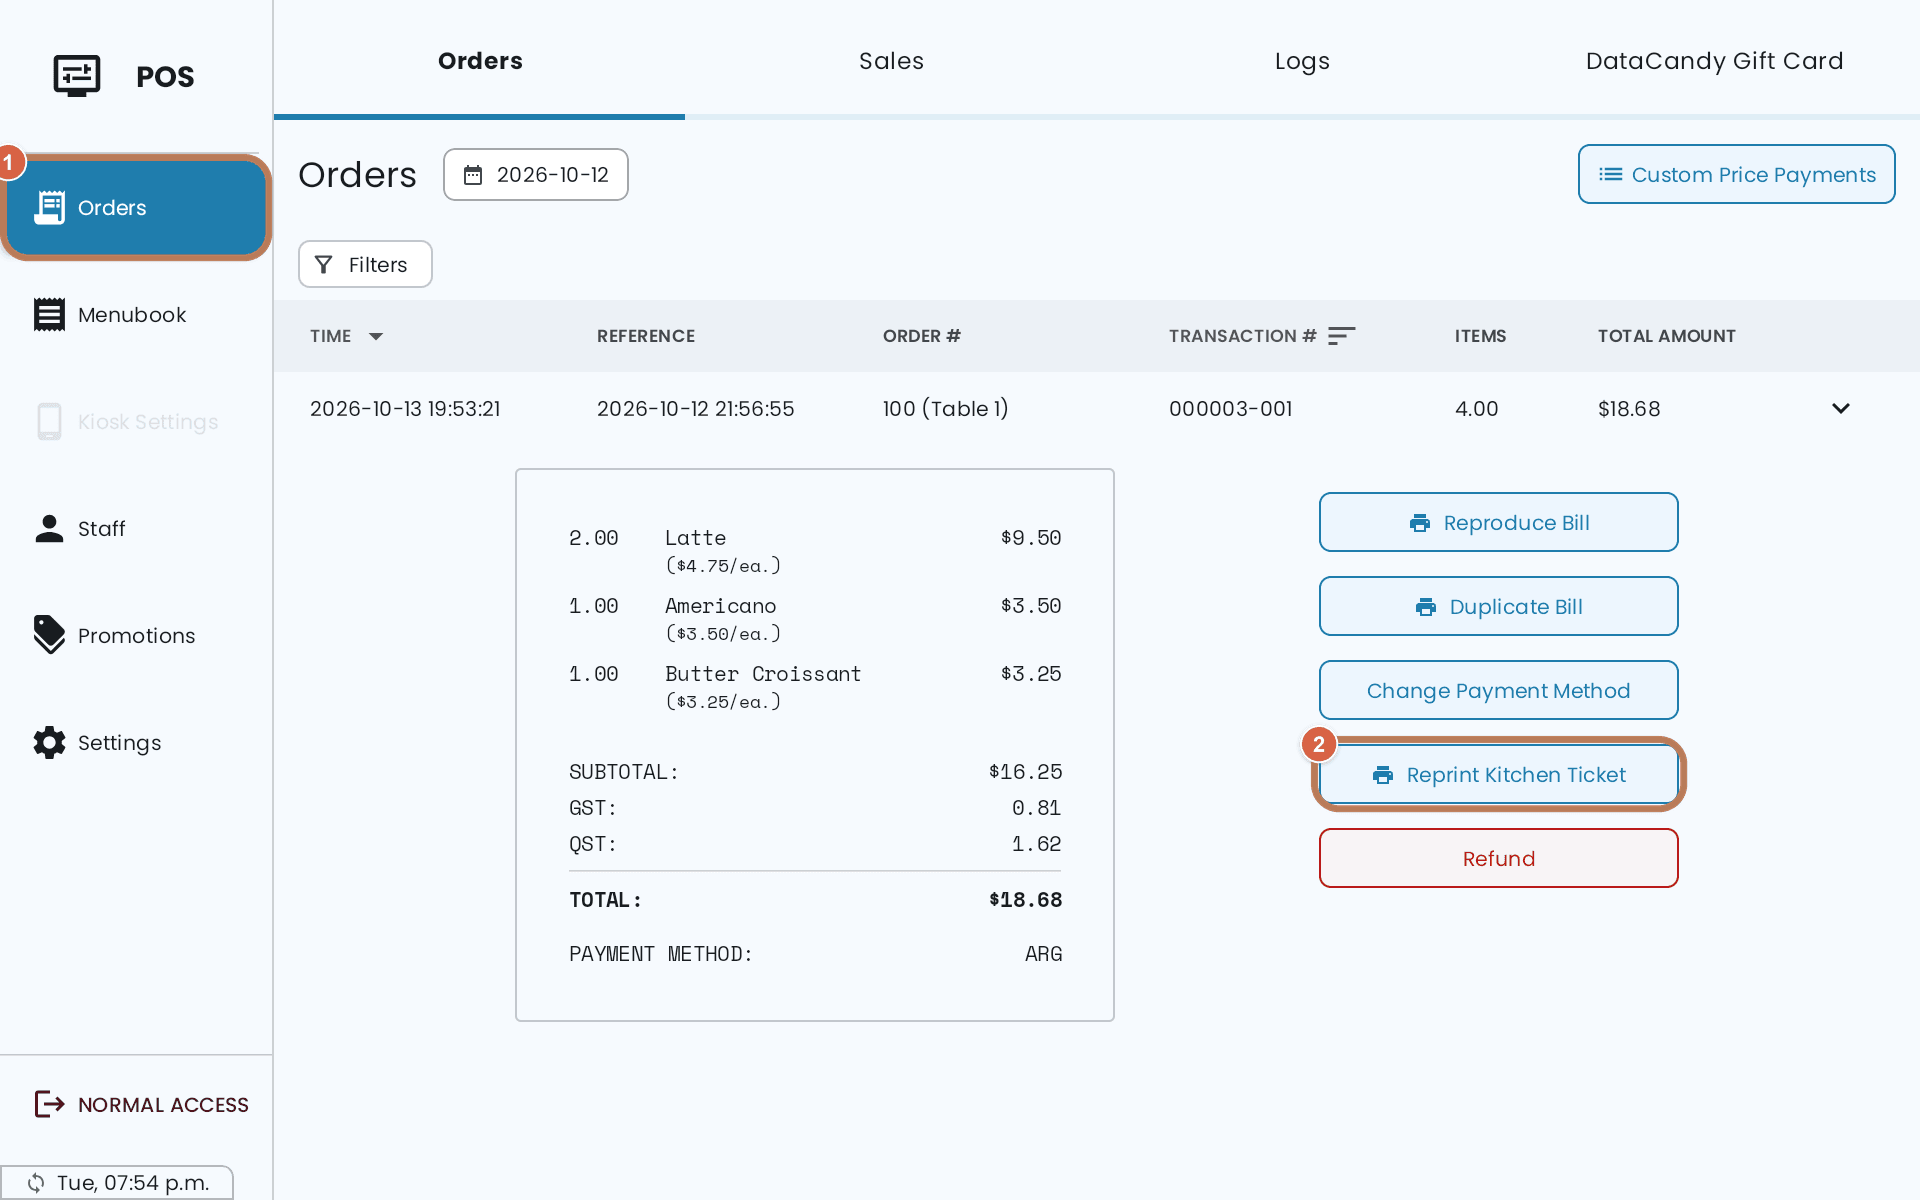Sort by TIME column arrow
This screenshot has height=1200, width=1920.
tap(376, 336)
